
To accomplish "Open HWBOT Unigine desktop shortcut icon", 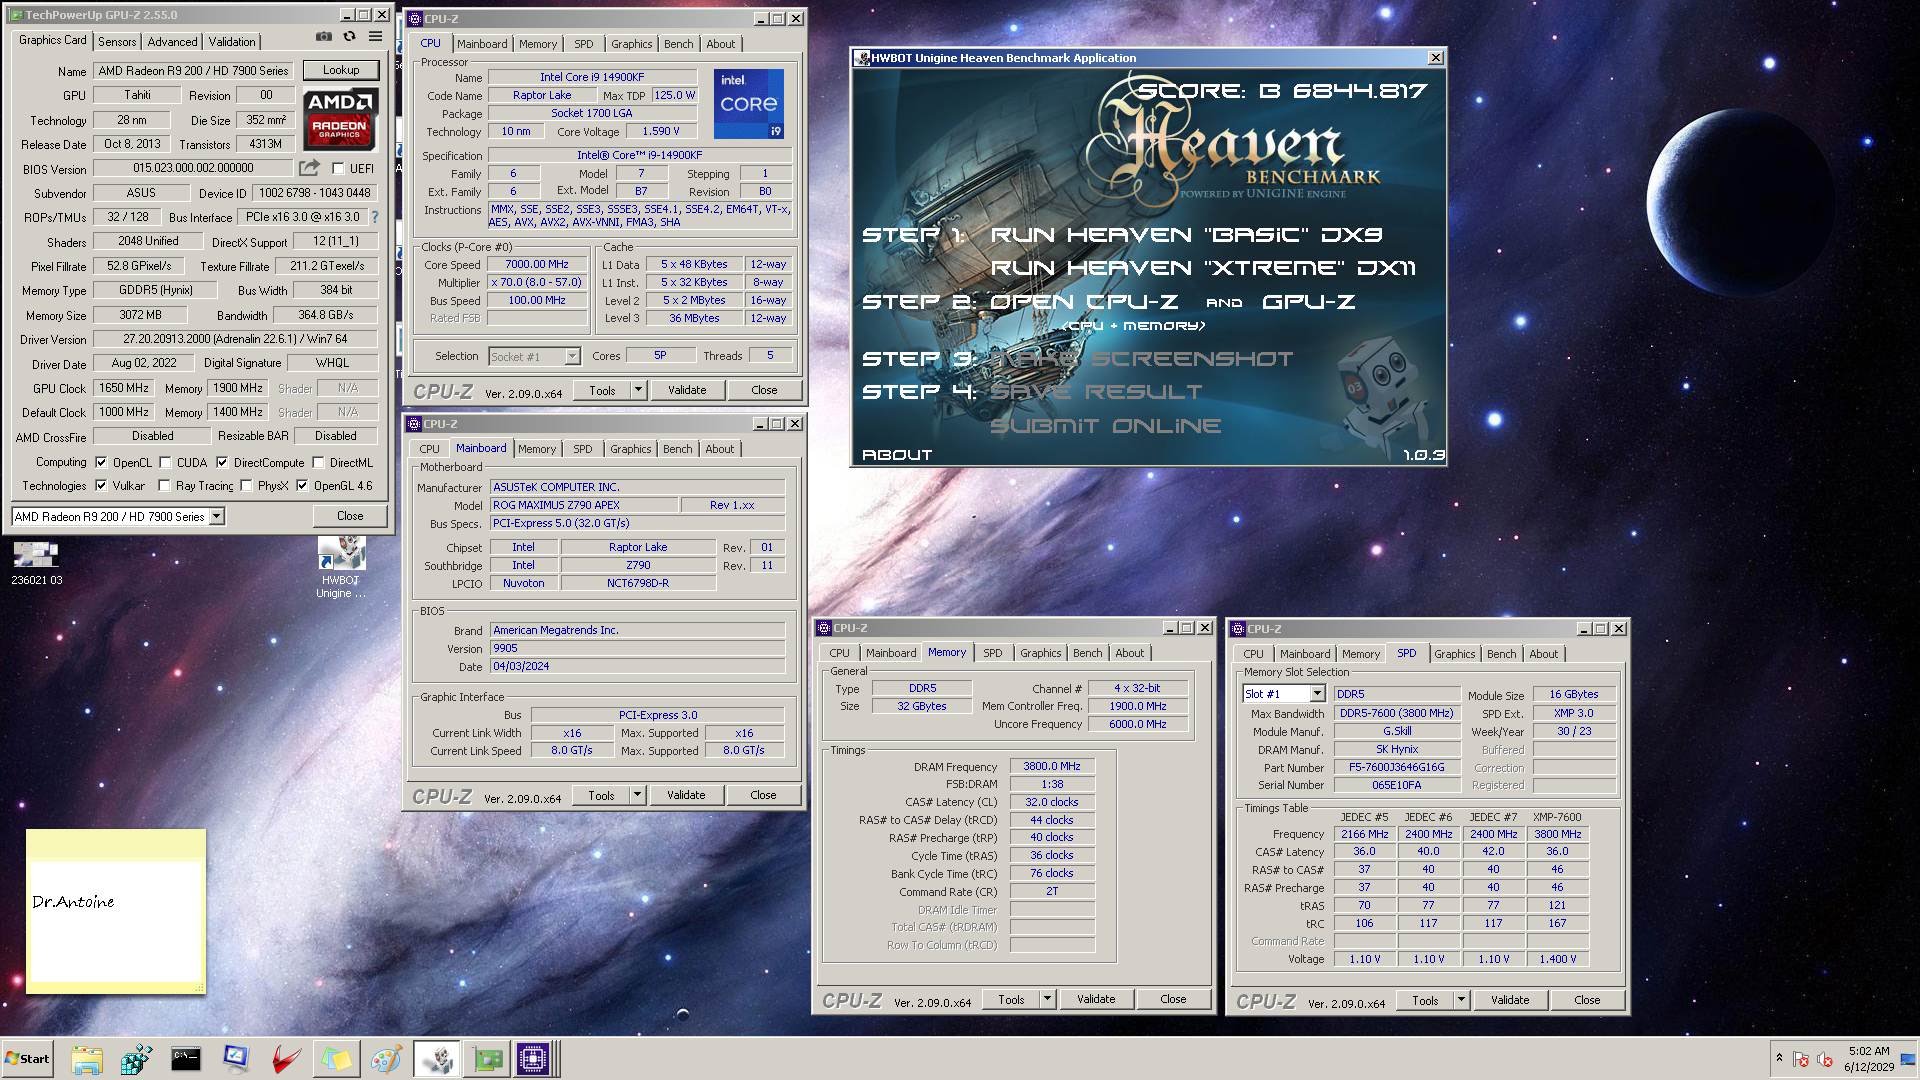I will (341, 567).
